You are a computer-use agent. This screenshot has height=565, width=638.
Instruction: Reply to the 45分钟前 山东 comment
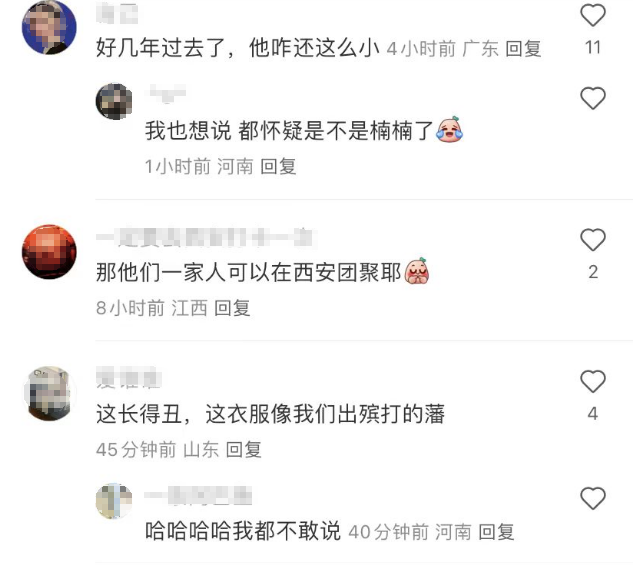point(243,449)
